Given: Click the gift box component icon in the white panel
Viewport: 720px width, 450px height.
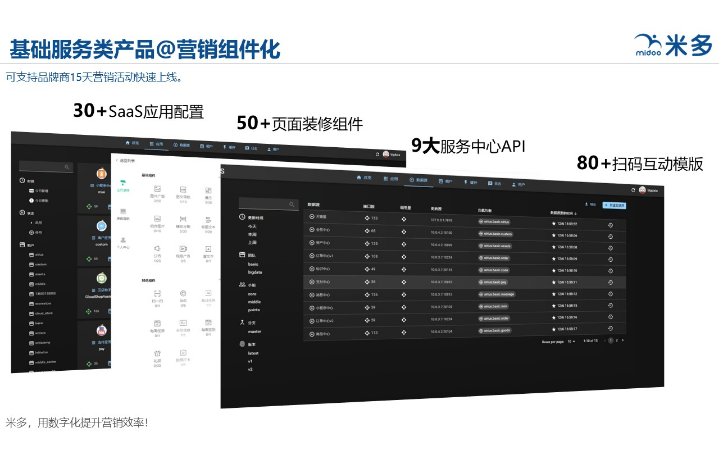Looking at the screenshot, I should tap(157, 354).
